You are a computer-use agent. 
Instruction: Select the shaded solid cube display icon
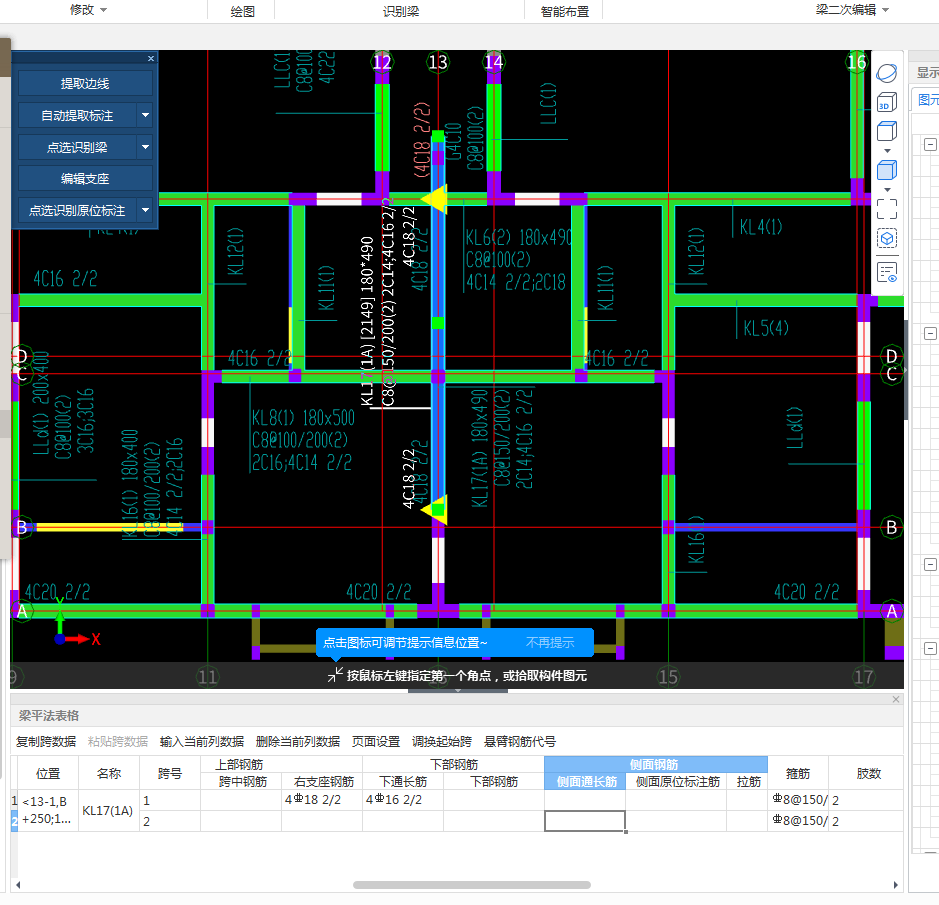point(886,170)
